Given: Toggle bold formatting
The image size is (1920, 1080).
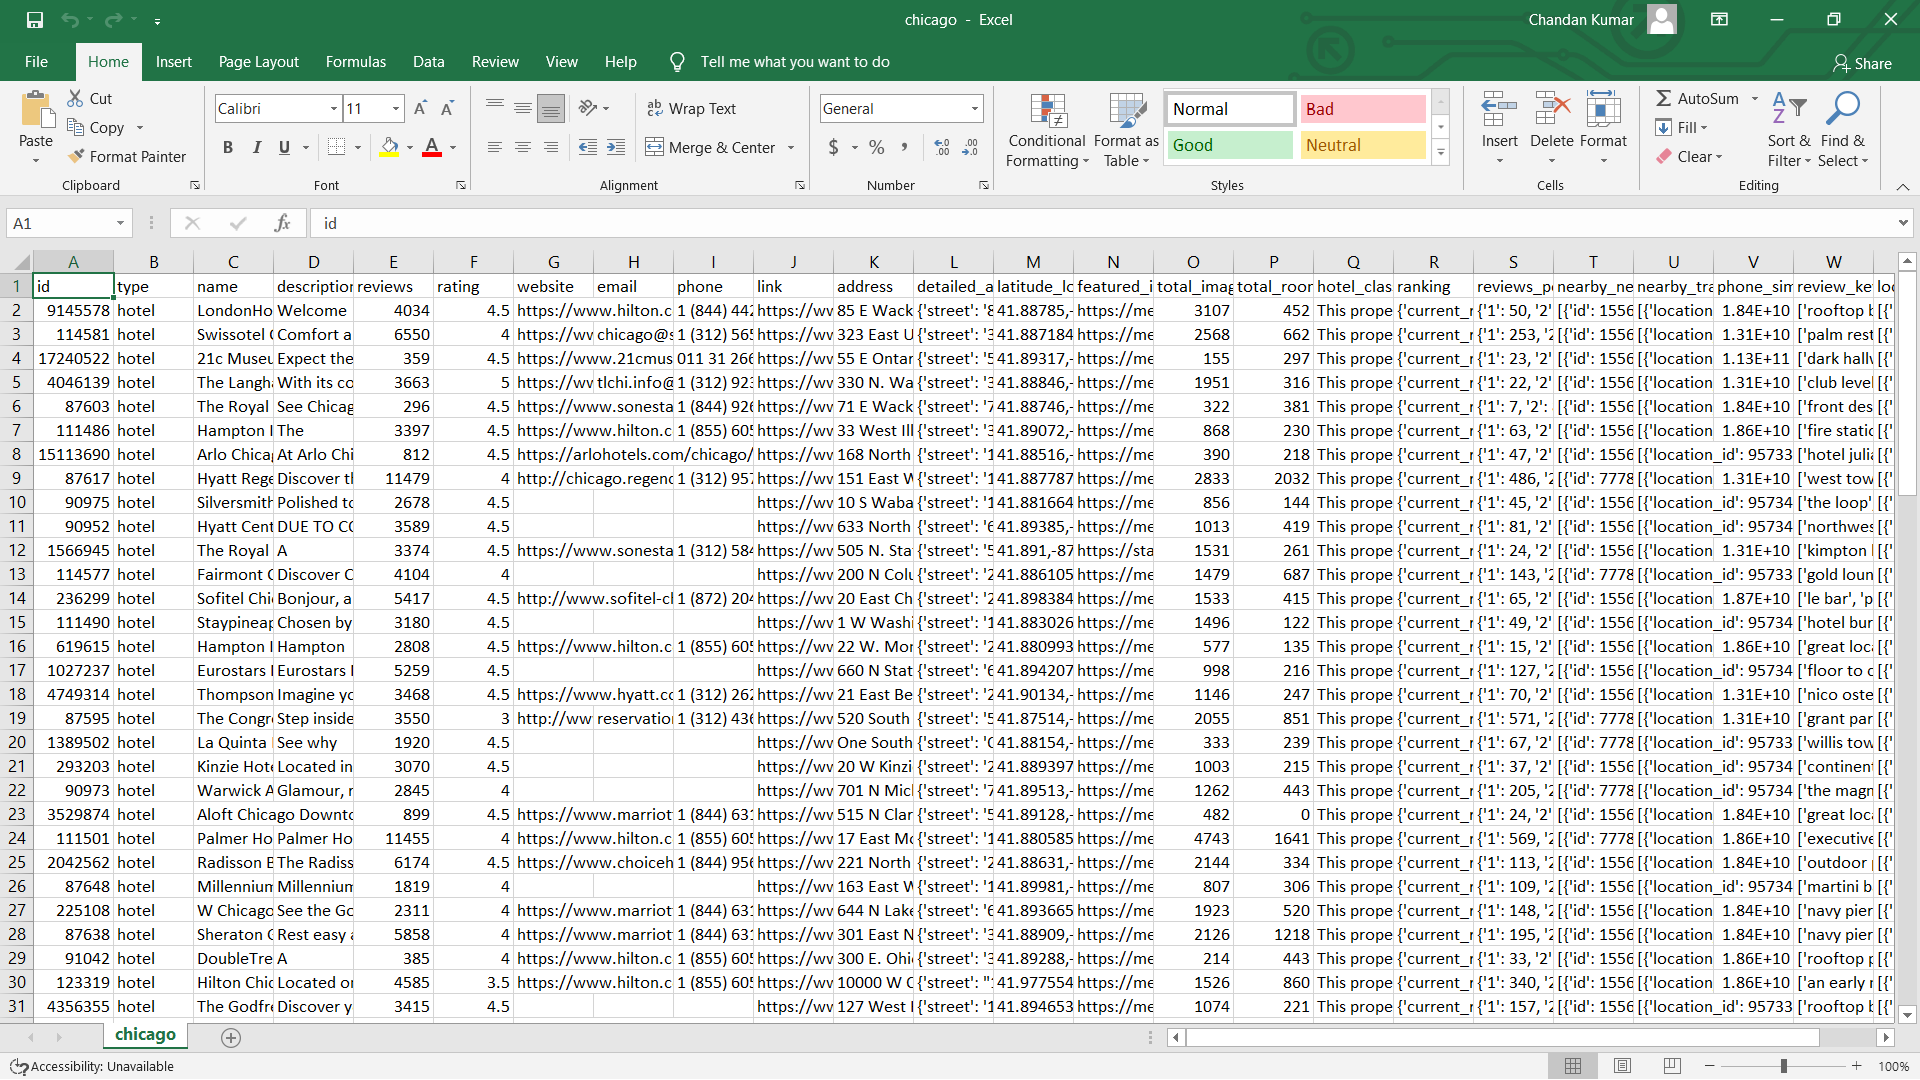Looking at the screenshot, I should click(x=228, y=147).
